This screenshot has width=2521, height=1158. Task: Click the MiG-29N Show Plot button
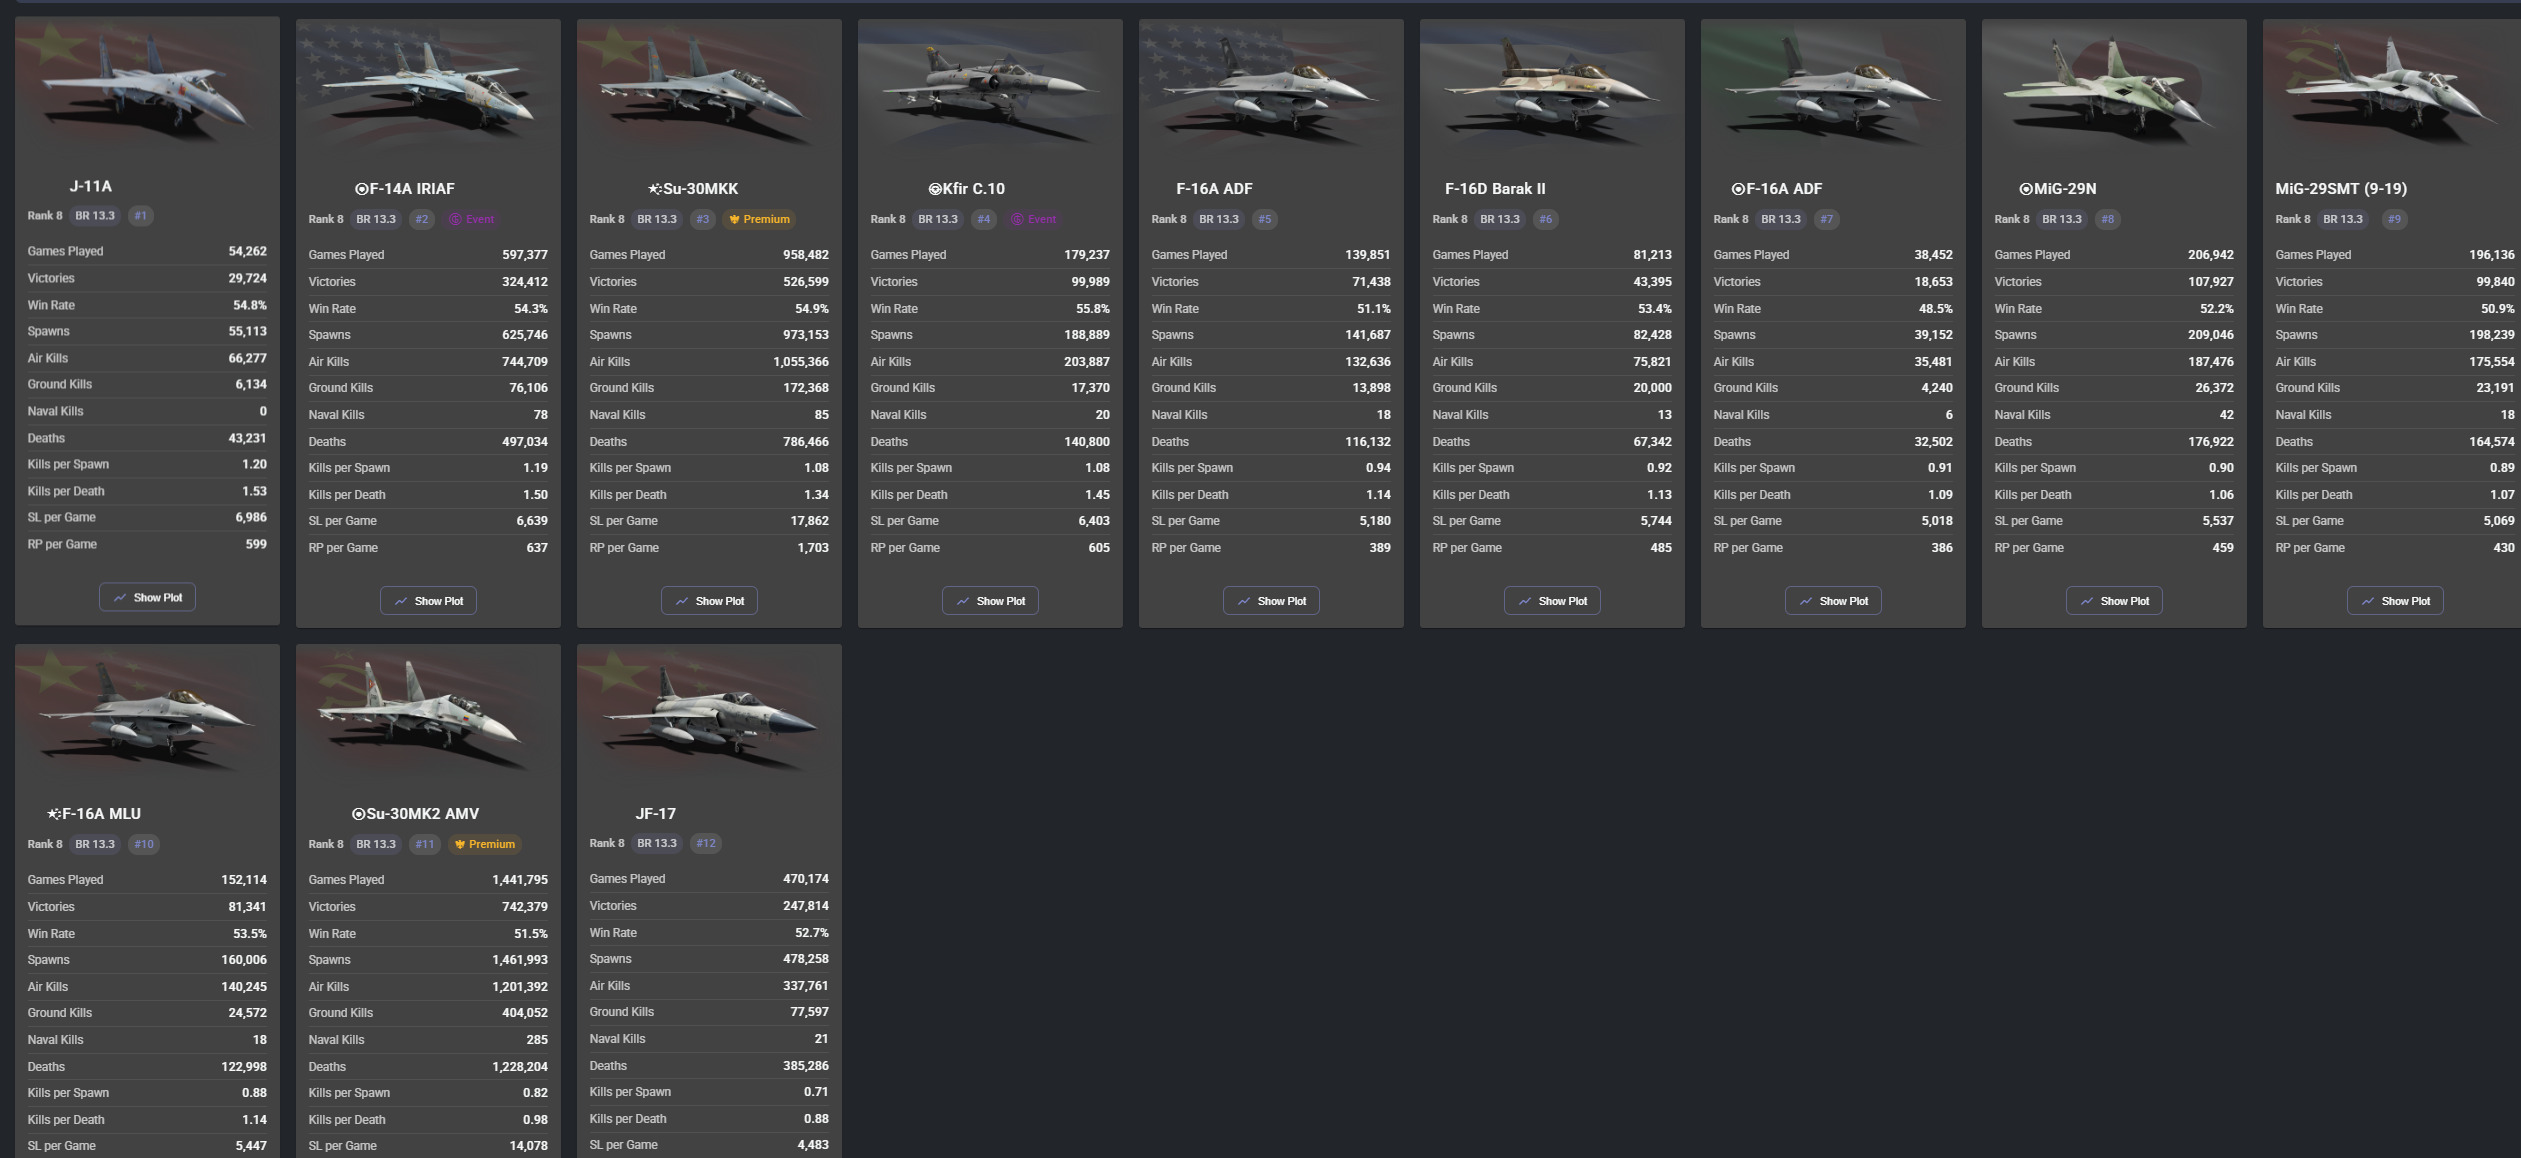[x=2114, y=601]
